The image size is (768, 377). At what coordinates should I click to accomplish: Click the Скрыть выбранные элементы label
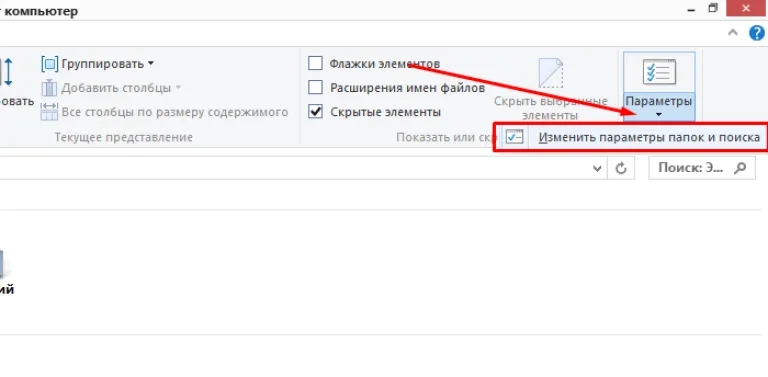[x=551, y=108]
